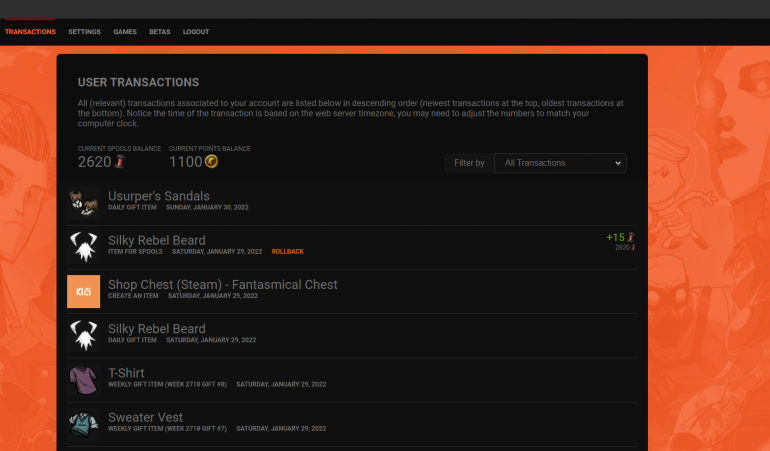Image resolution: width=770 pixels, height=451 pixels.
Task: Switch to the Games tab
Action: point(125,31)
